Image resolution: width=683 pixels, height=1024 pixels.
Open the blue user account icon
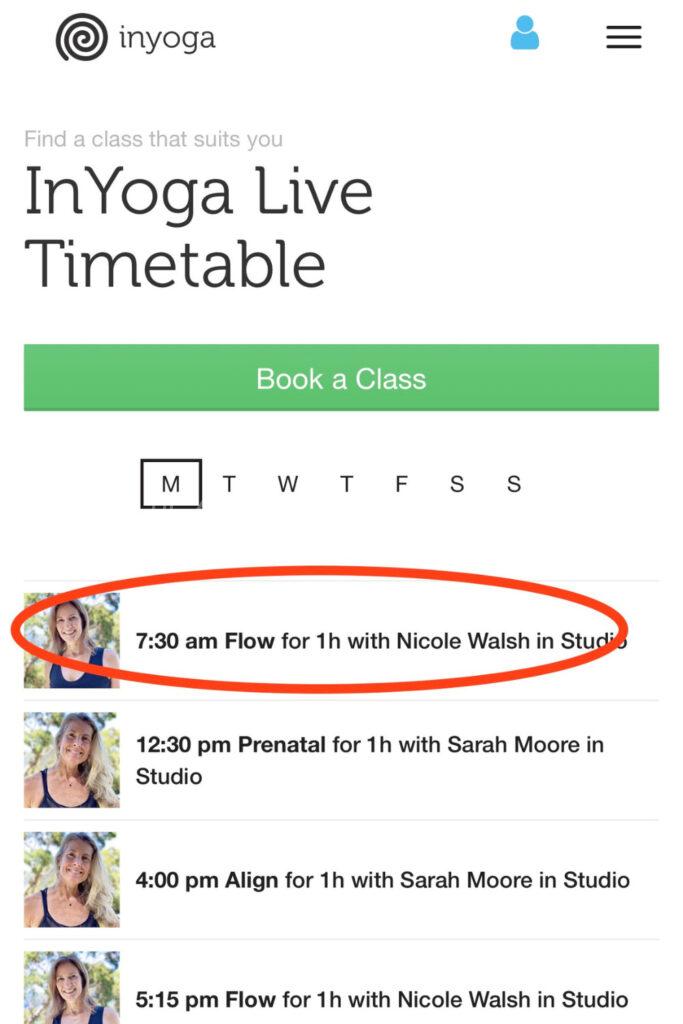524,34
